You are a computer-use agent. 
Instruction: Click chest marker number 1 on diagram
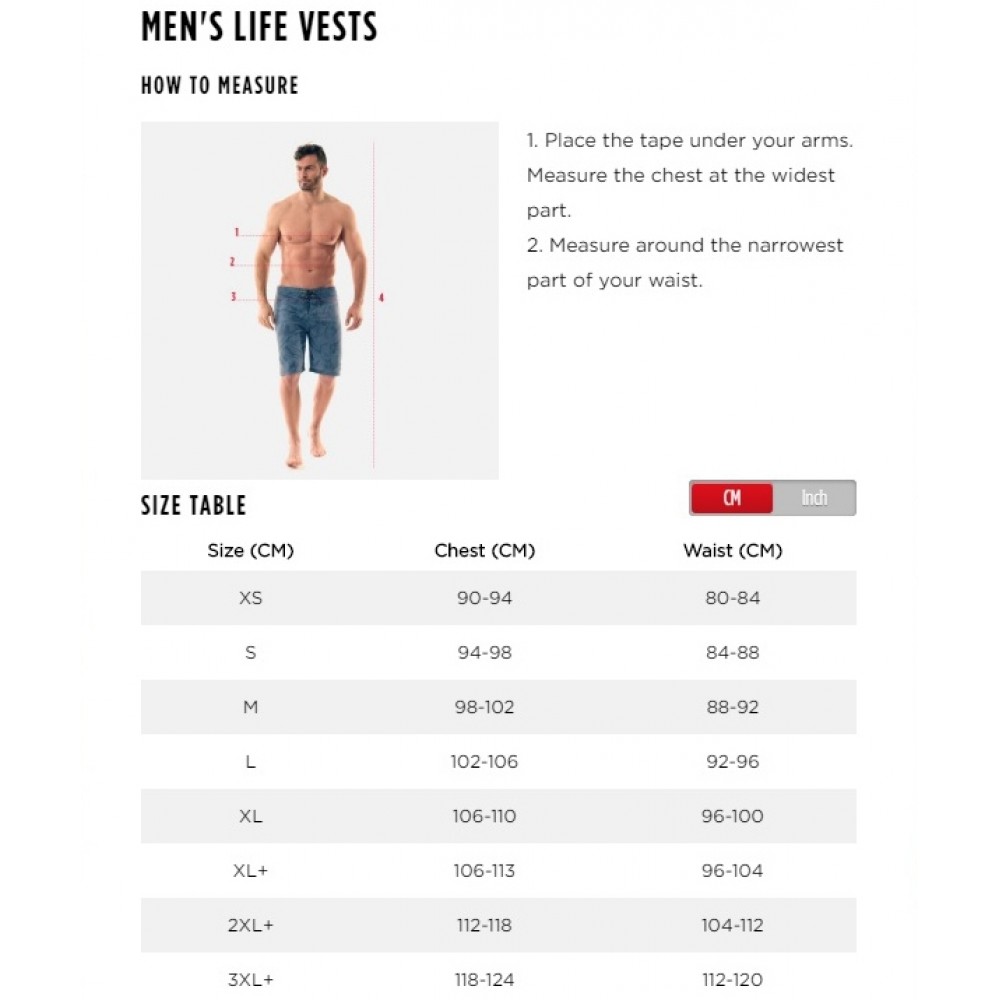pyautogui.click(x=237, y=233)
